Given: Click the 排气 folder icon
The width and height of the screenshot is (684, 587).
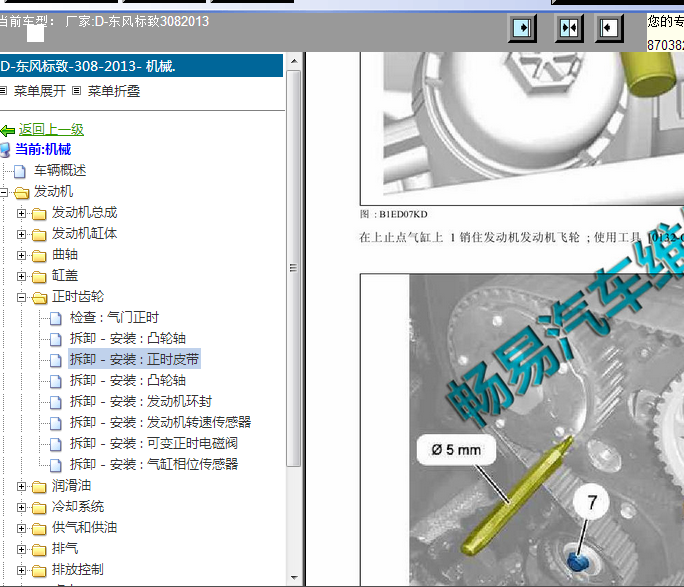Looking at the screenshot, I should (39, 549).
